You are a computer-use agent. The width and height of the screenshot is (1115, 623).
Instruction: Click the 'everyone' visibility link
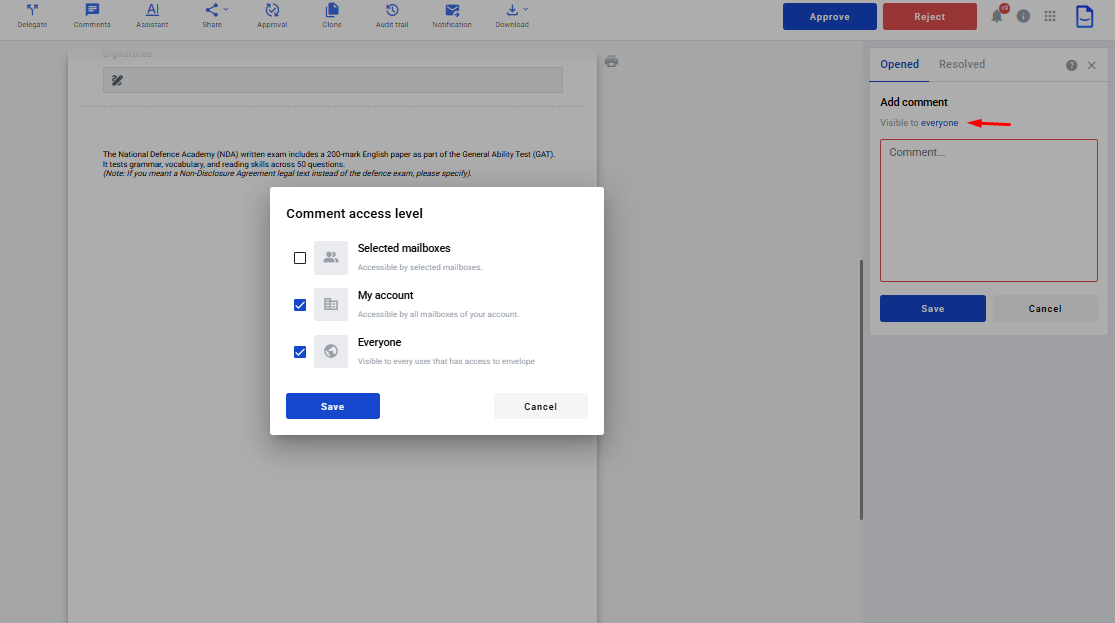coord(939,123)
